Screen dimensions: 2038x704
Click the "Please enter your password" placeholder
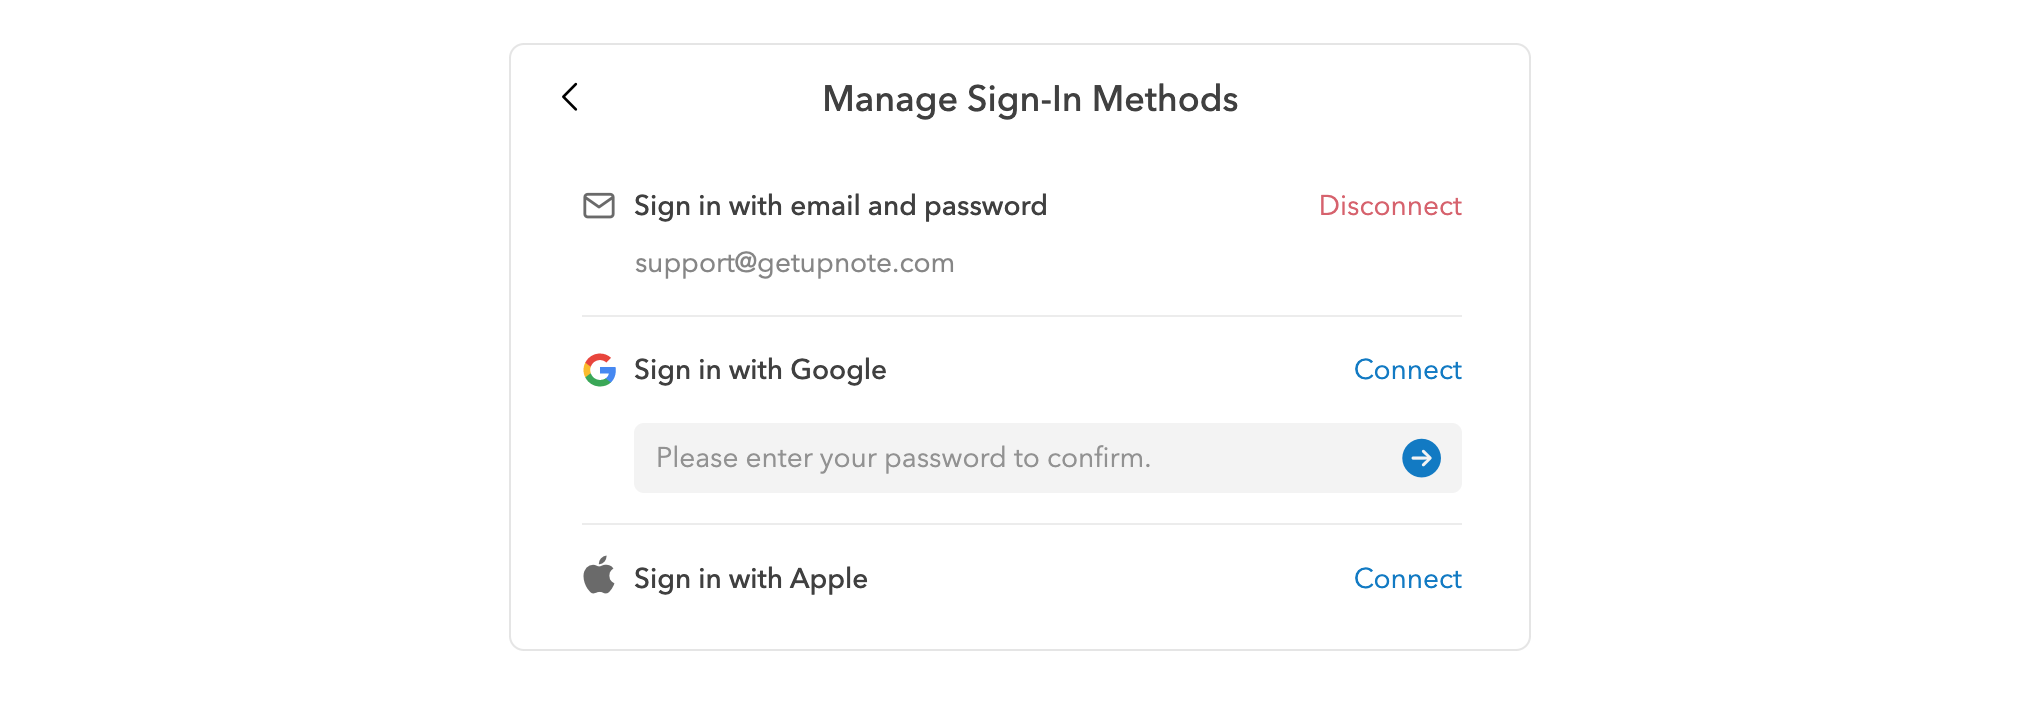[903, 458]
